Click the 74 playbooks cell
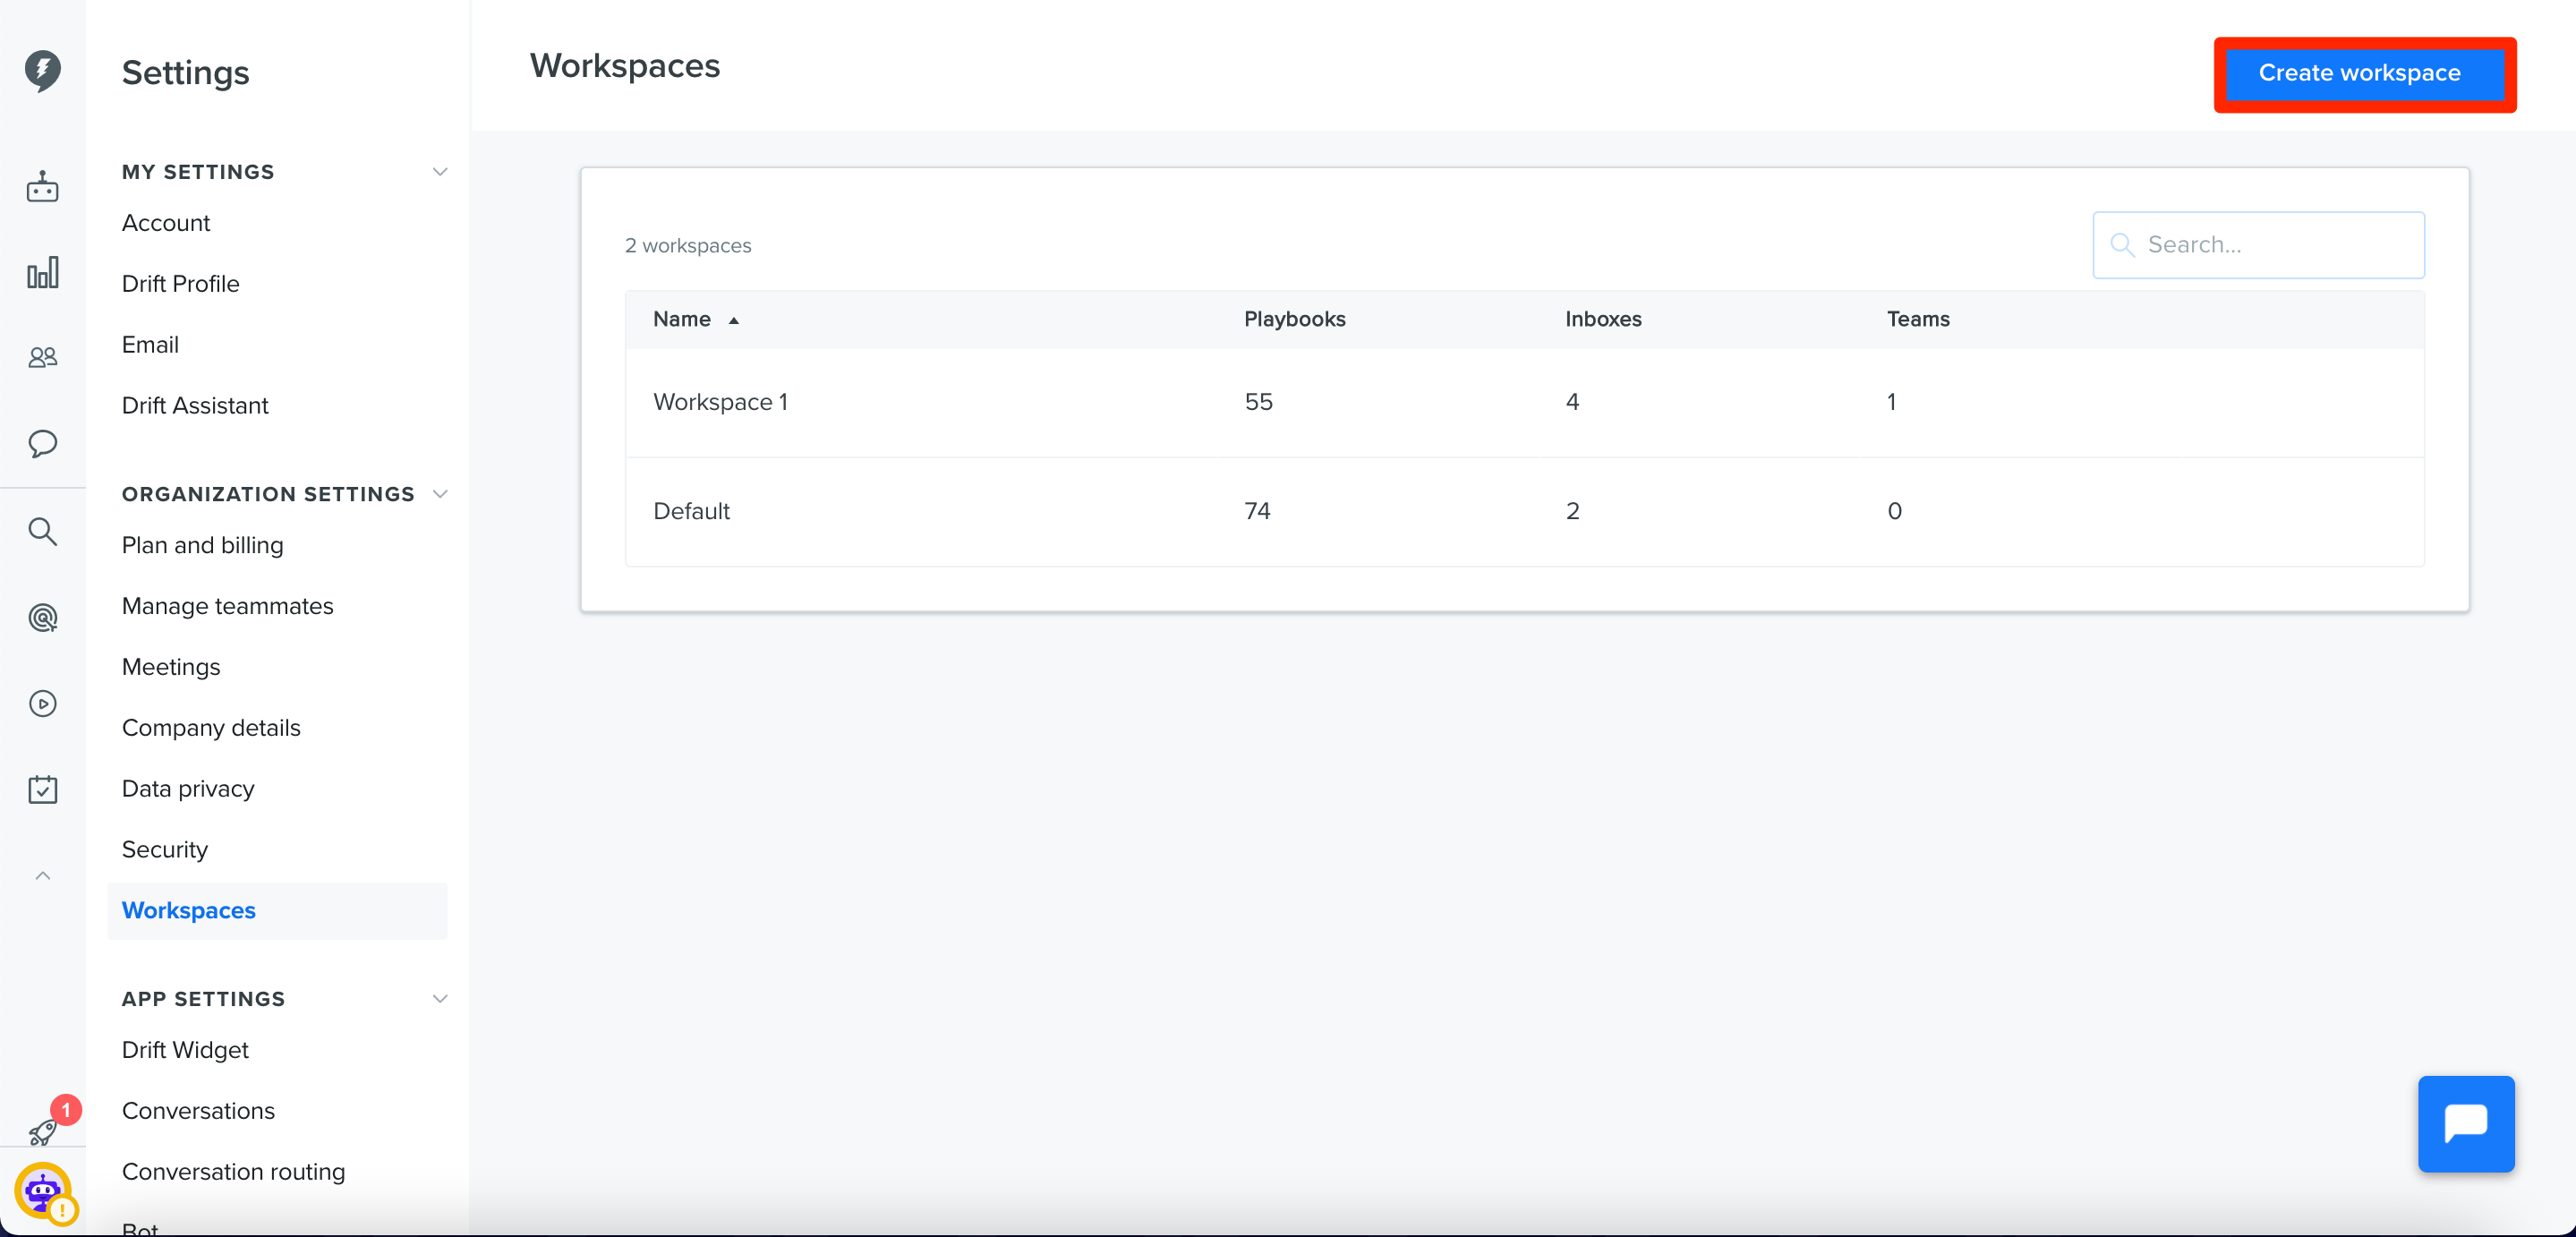 (x=1256, y=512)
